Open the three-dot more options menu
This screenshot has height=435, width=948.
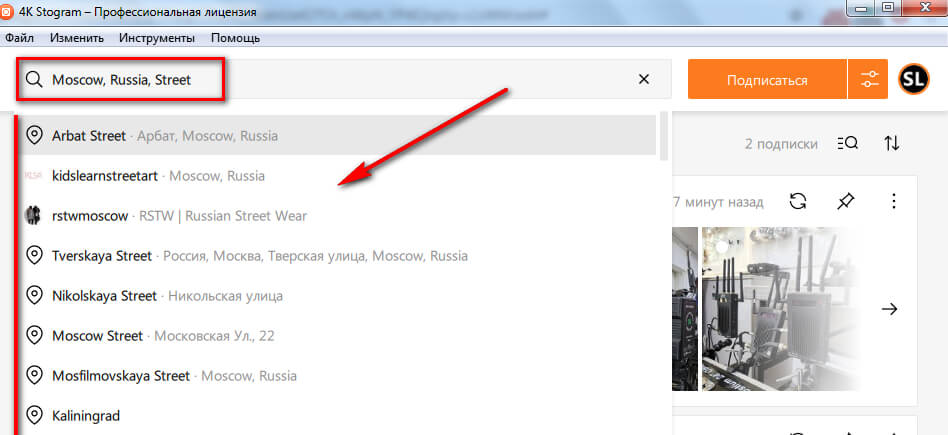point(894,201)
